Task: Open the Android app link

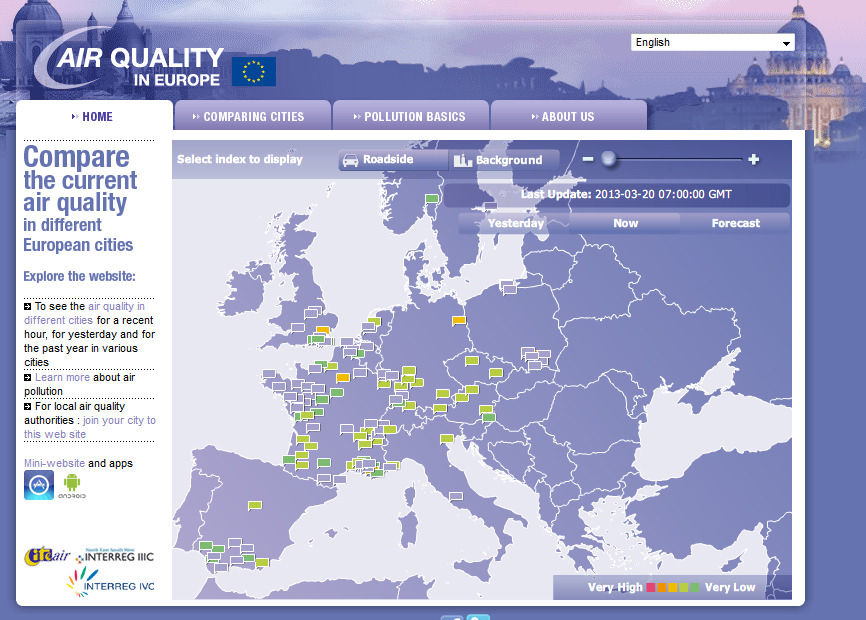Action: (71, 486)
